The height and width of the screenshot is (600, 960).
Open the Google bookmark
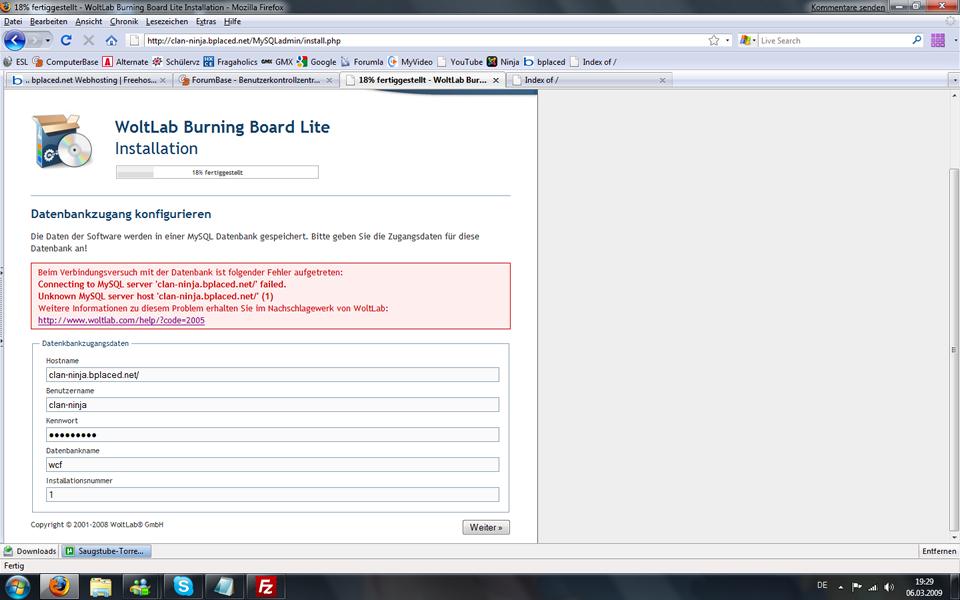click(x=317, y=62)
